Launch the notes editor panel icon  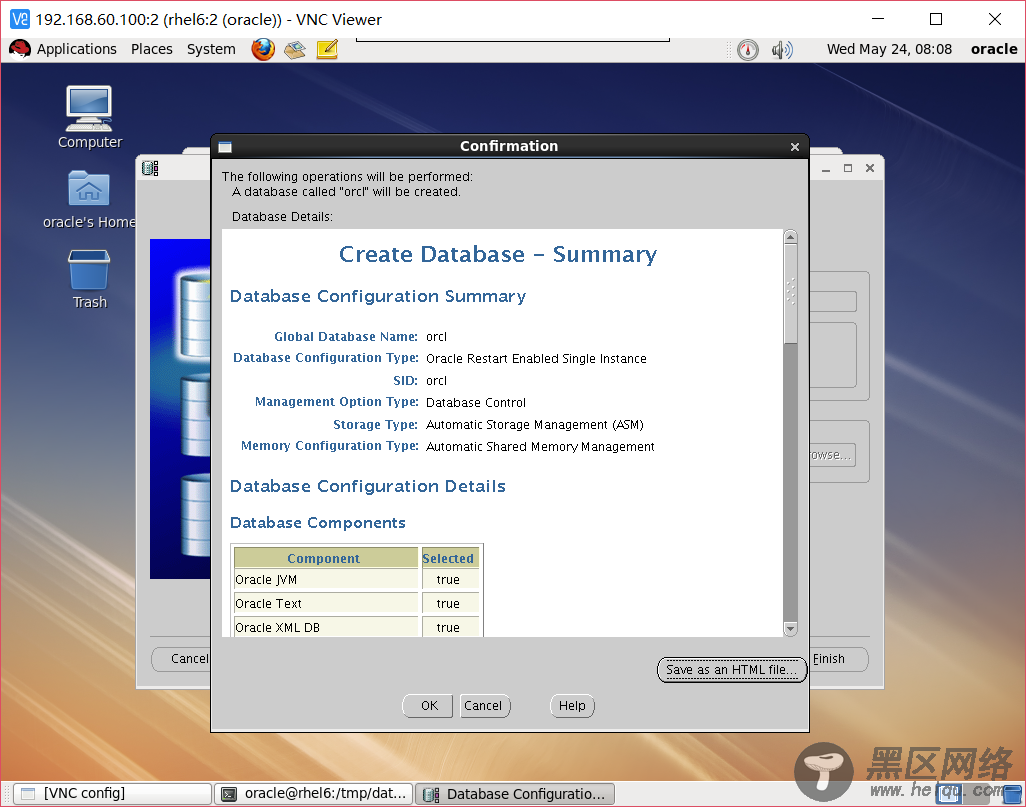click(327, 49)
